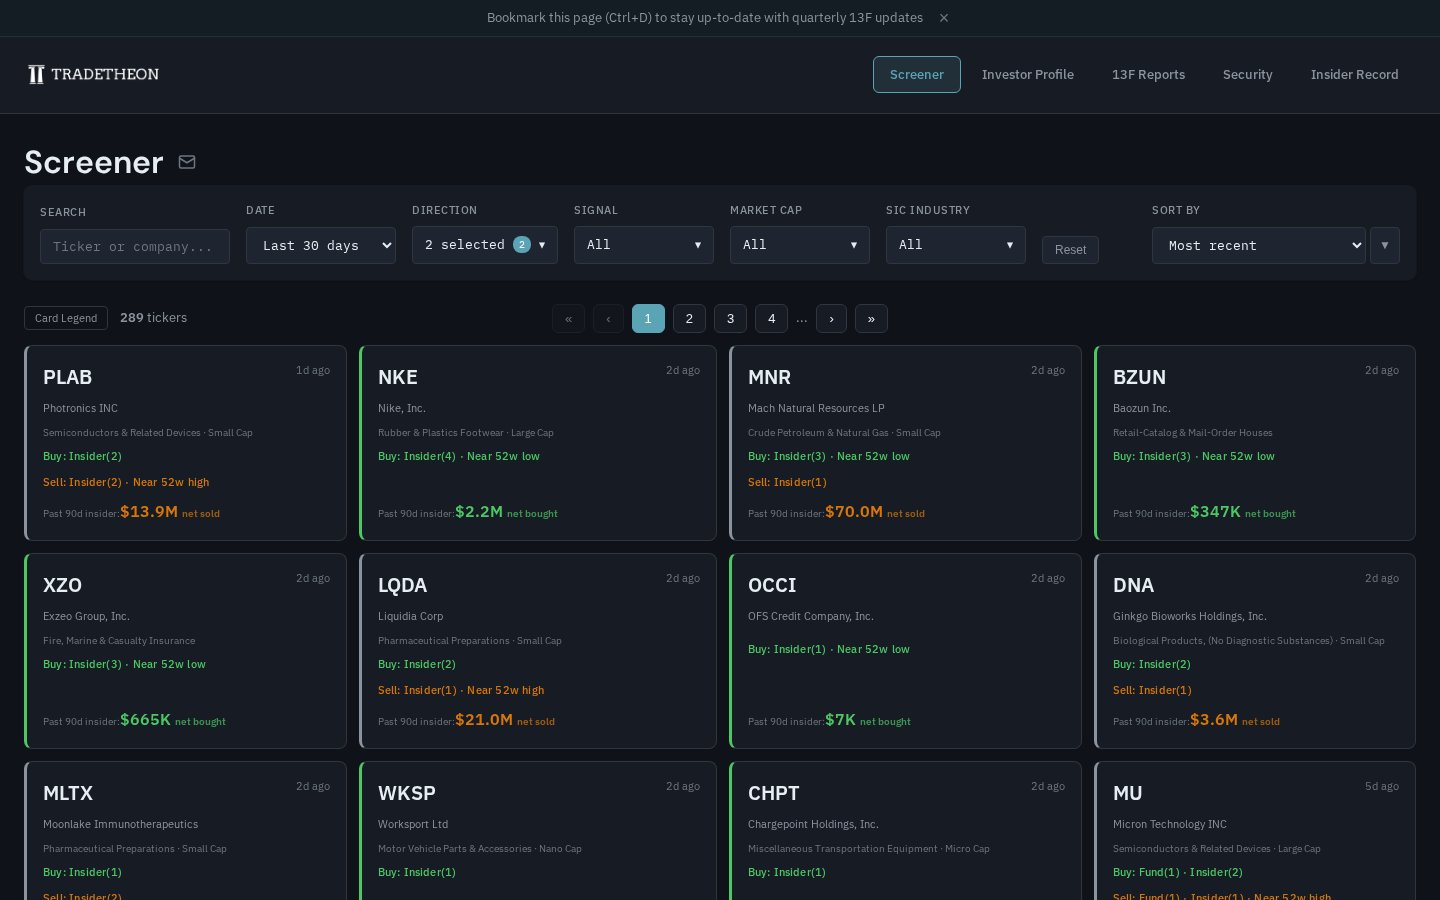The width and height of the screenshot is (1440, 900).
Task: Click the first page double-arrow button
Action: pyautogui.click(x=568, y=319)
